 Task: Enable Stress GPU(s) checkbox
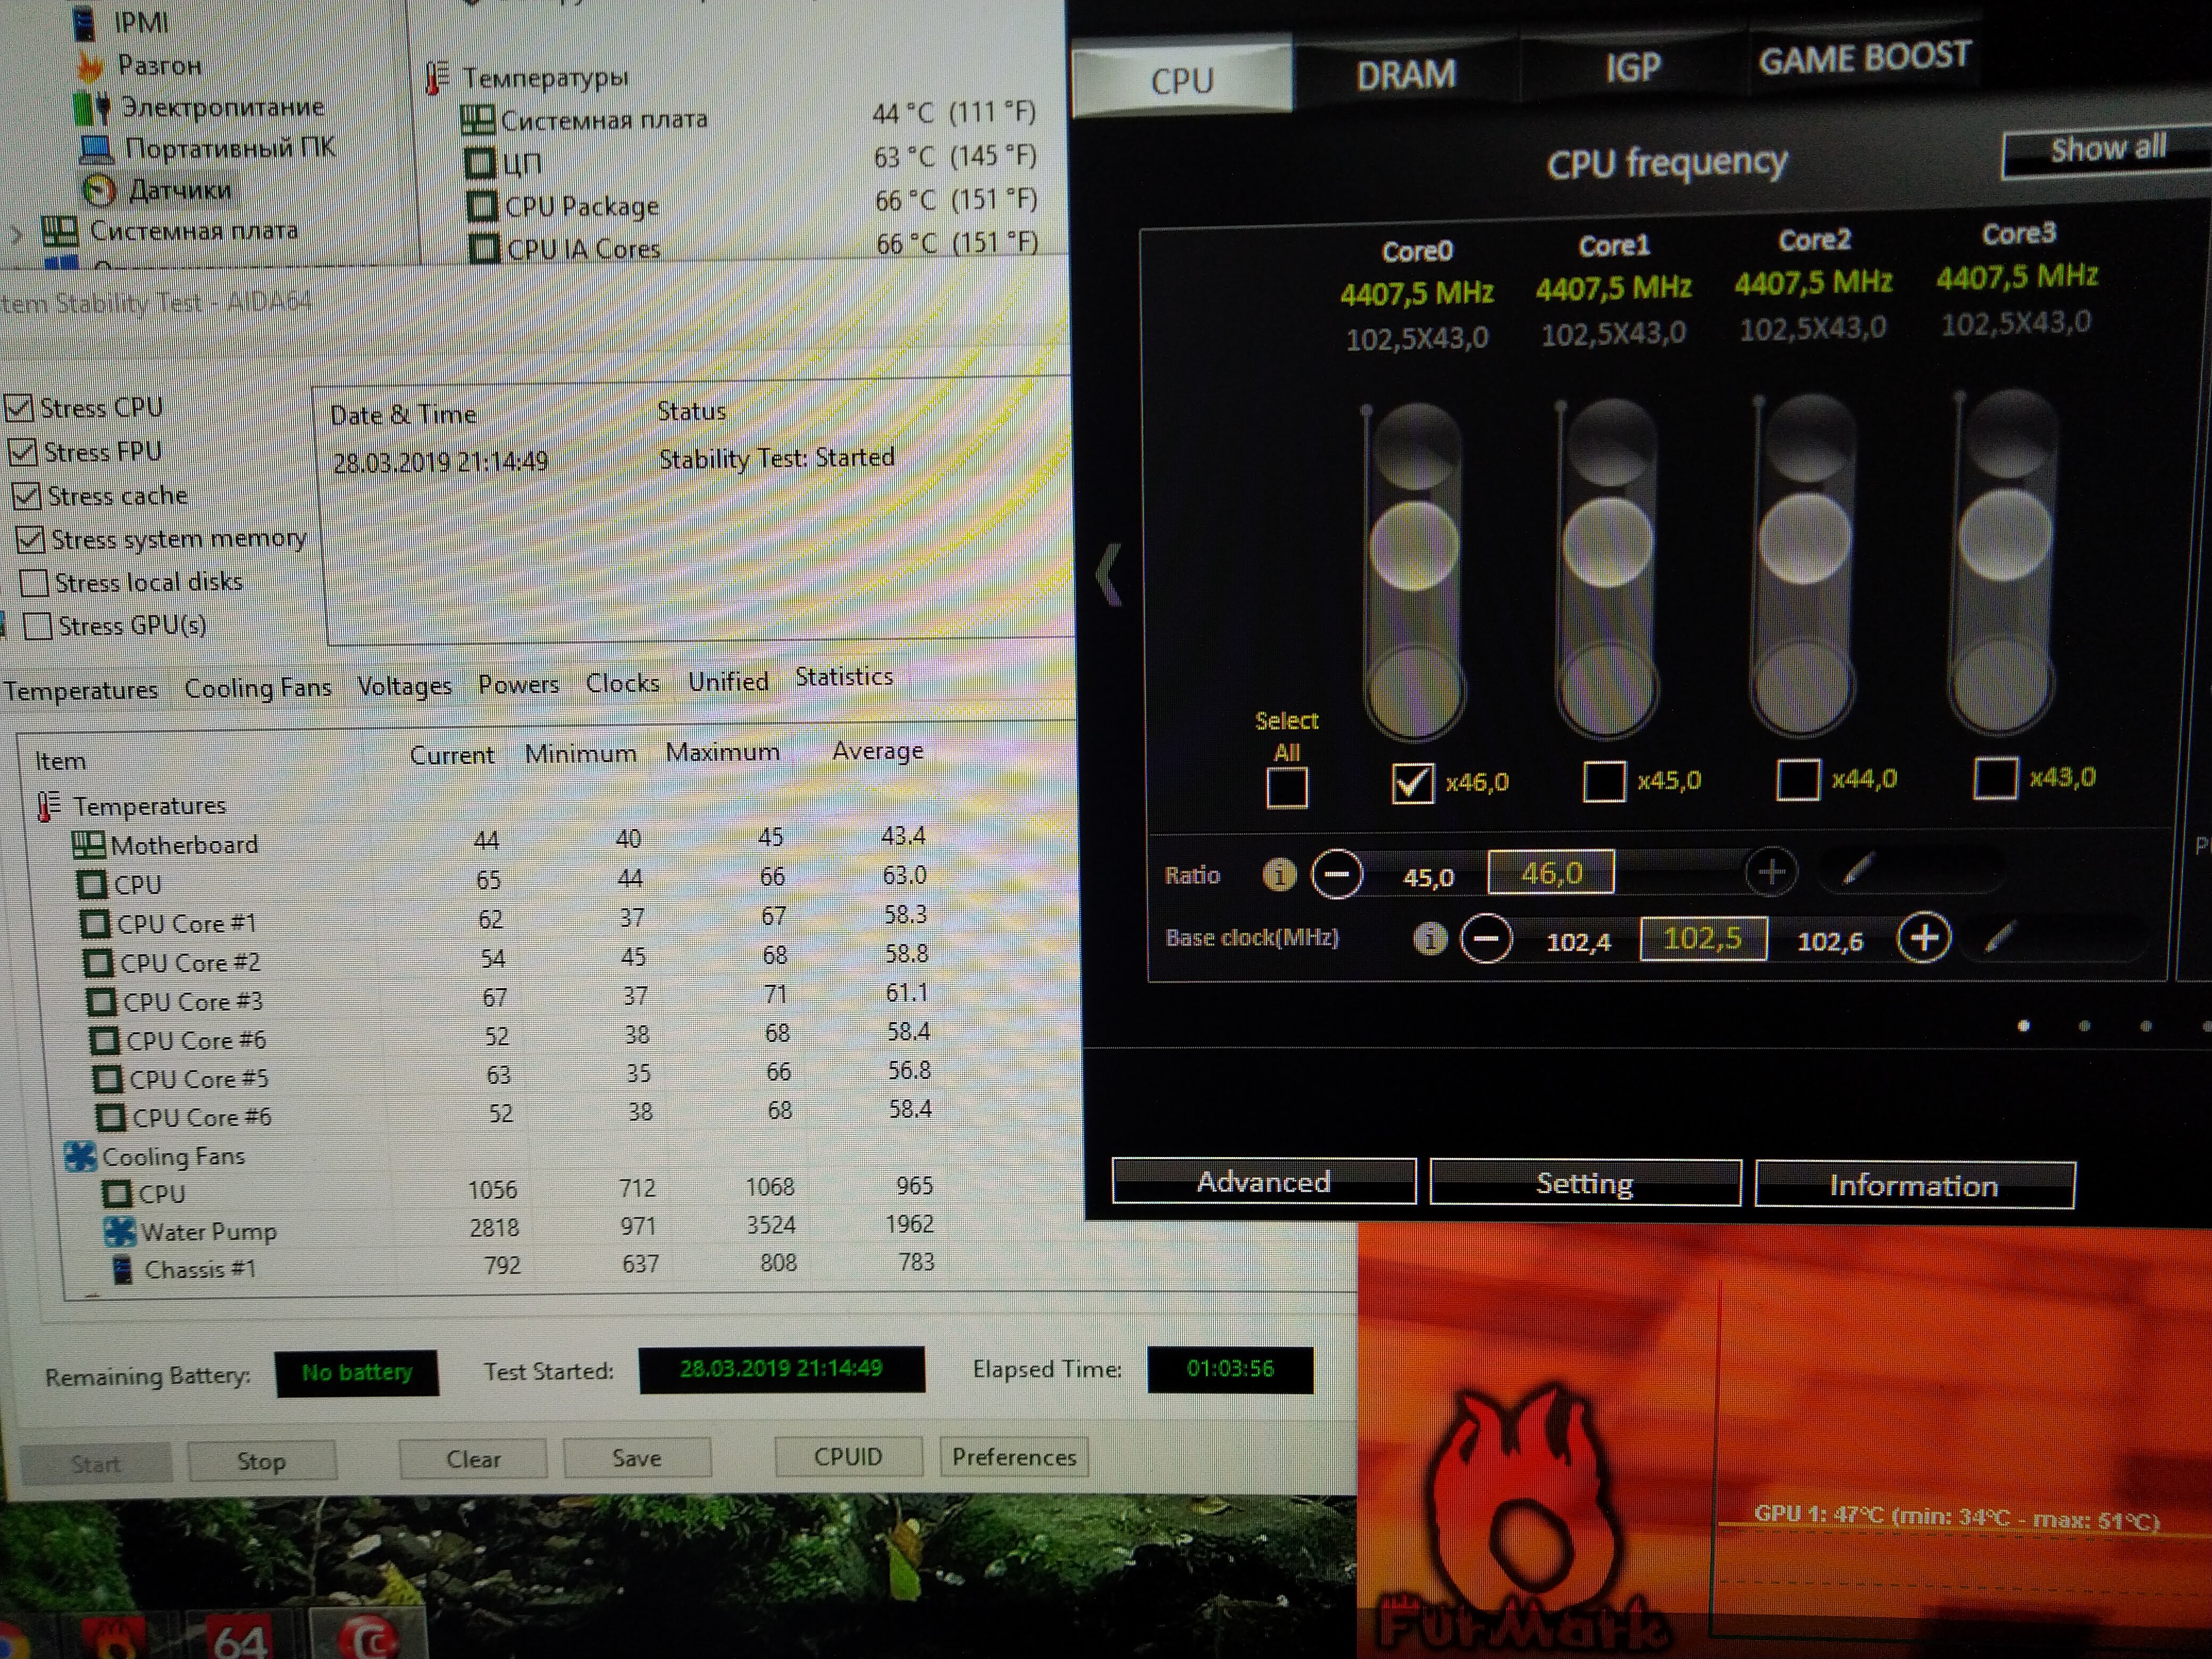point(37,626)
